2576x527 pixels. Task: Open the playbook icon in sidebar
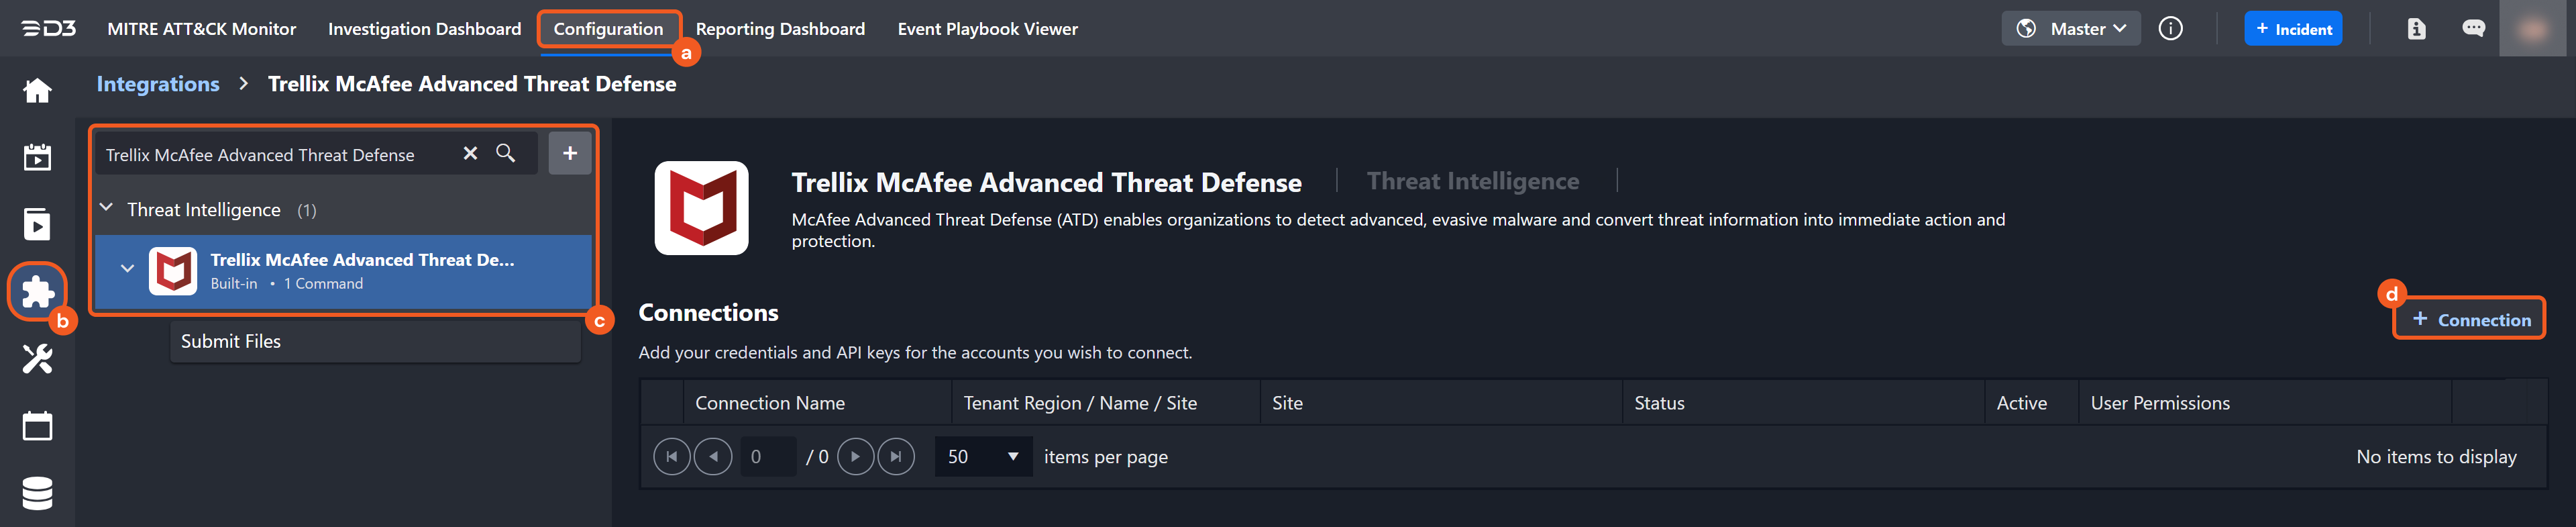(37, 224)
